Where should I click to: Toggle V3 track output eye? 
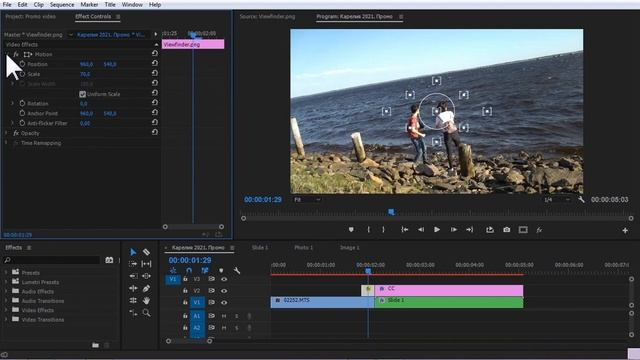coord(224,279)
